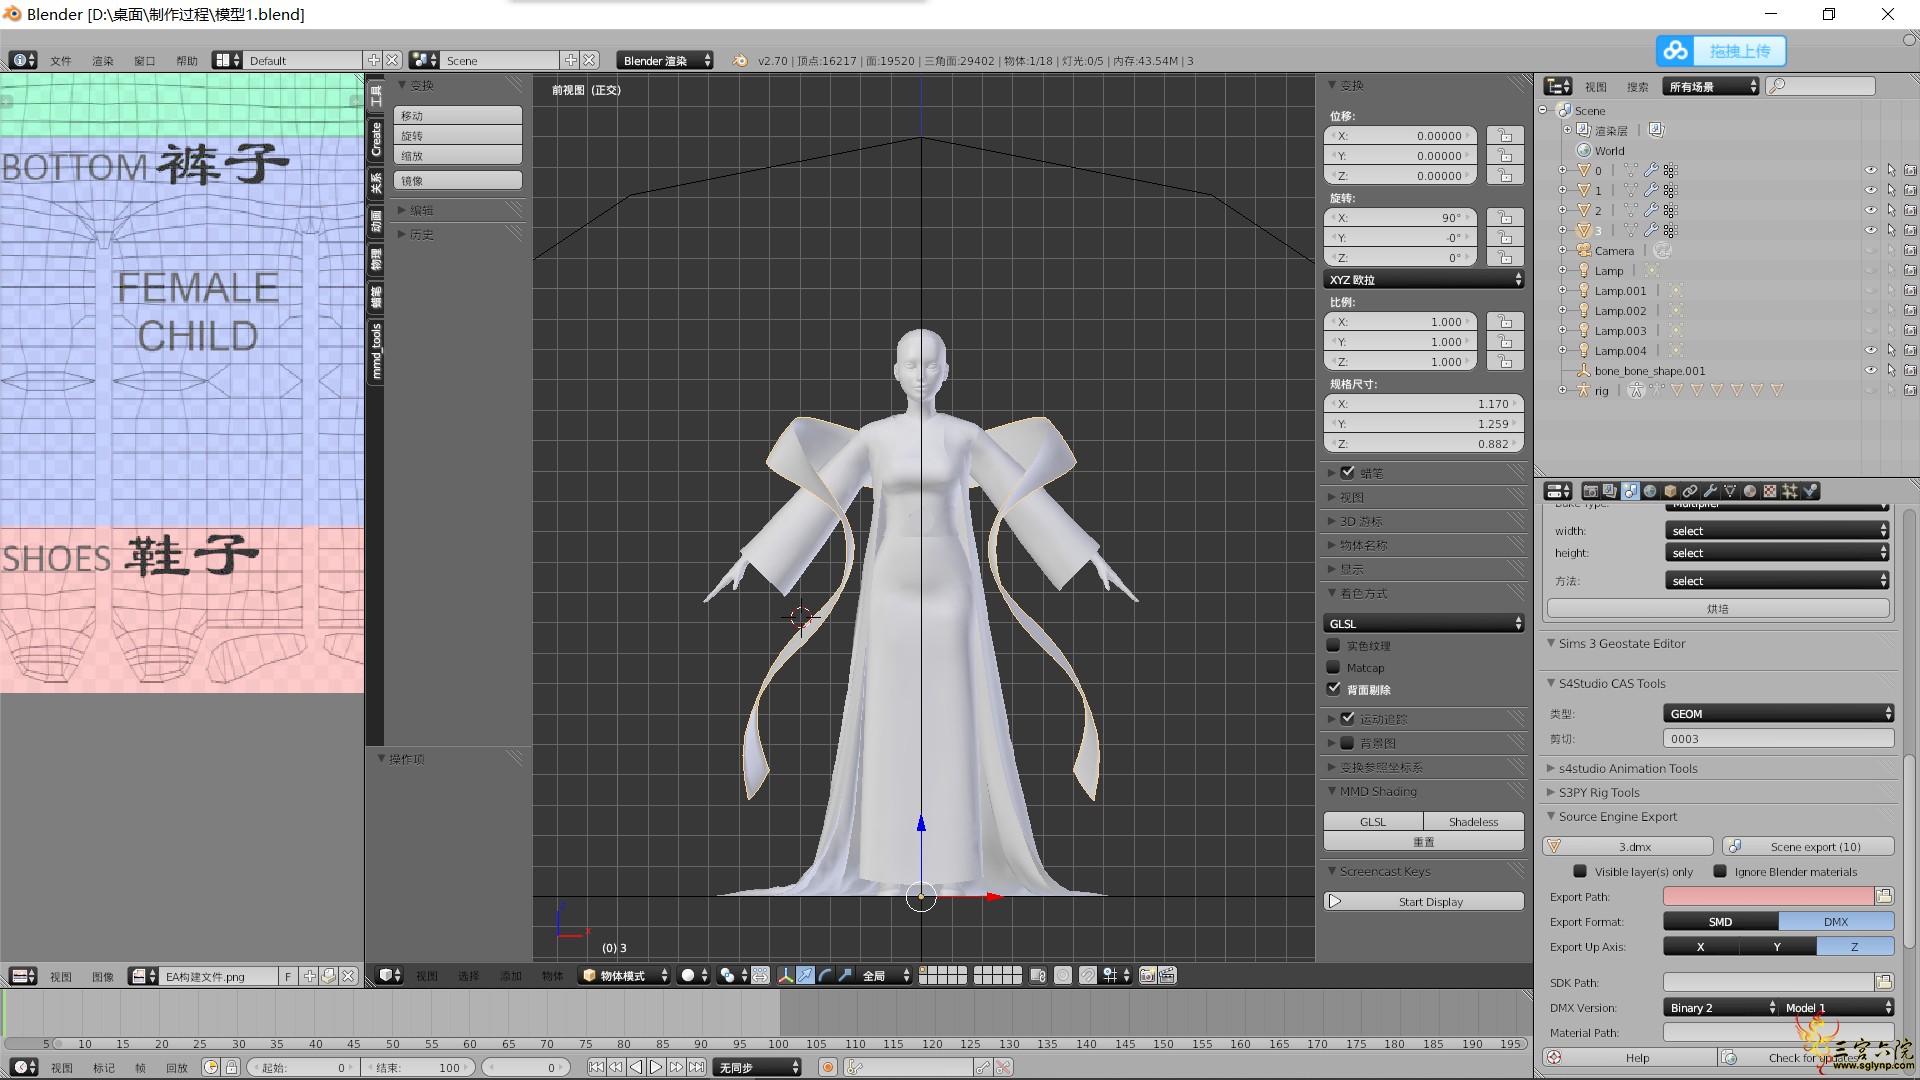Screen dimensions: 1920x1080
Task: Toggle selectability cursor for object 1
Action: pos(1891,190)
